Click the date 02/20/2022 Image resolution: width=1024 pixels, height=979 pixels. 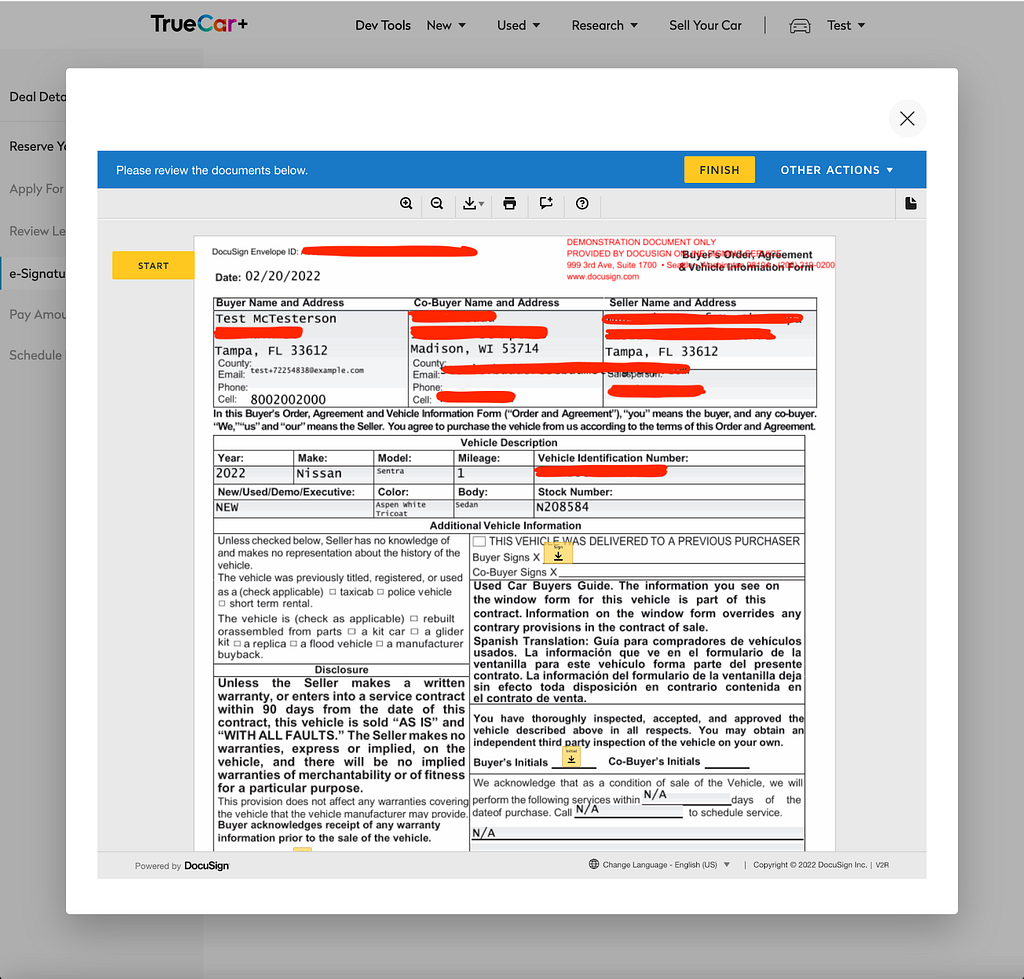coord(283,276)
